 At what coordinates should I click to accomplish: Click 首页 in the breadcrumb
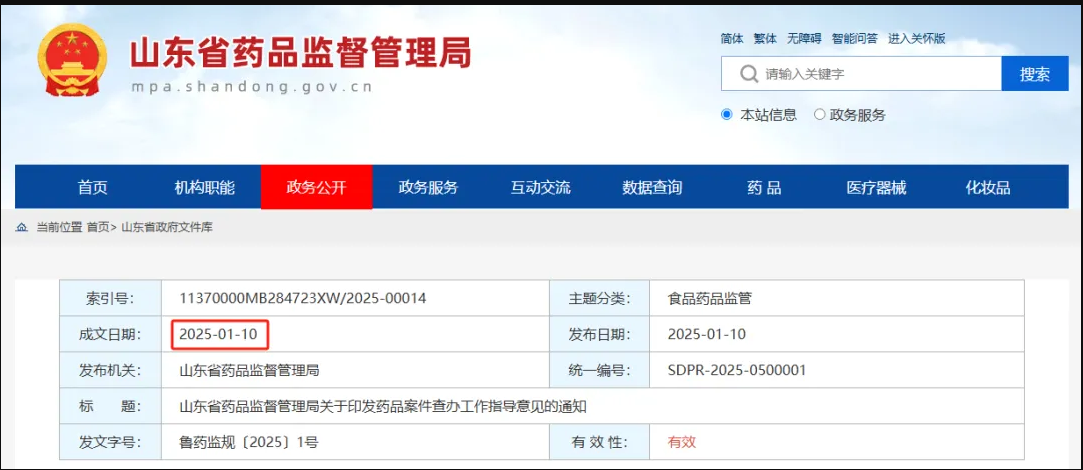click(x=97, y=227)
